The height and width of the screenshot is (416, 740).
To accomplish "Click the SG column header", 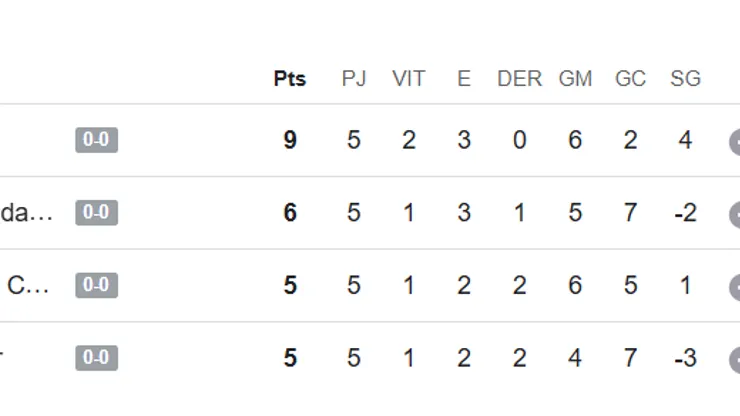I will (x=685, y=79).
